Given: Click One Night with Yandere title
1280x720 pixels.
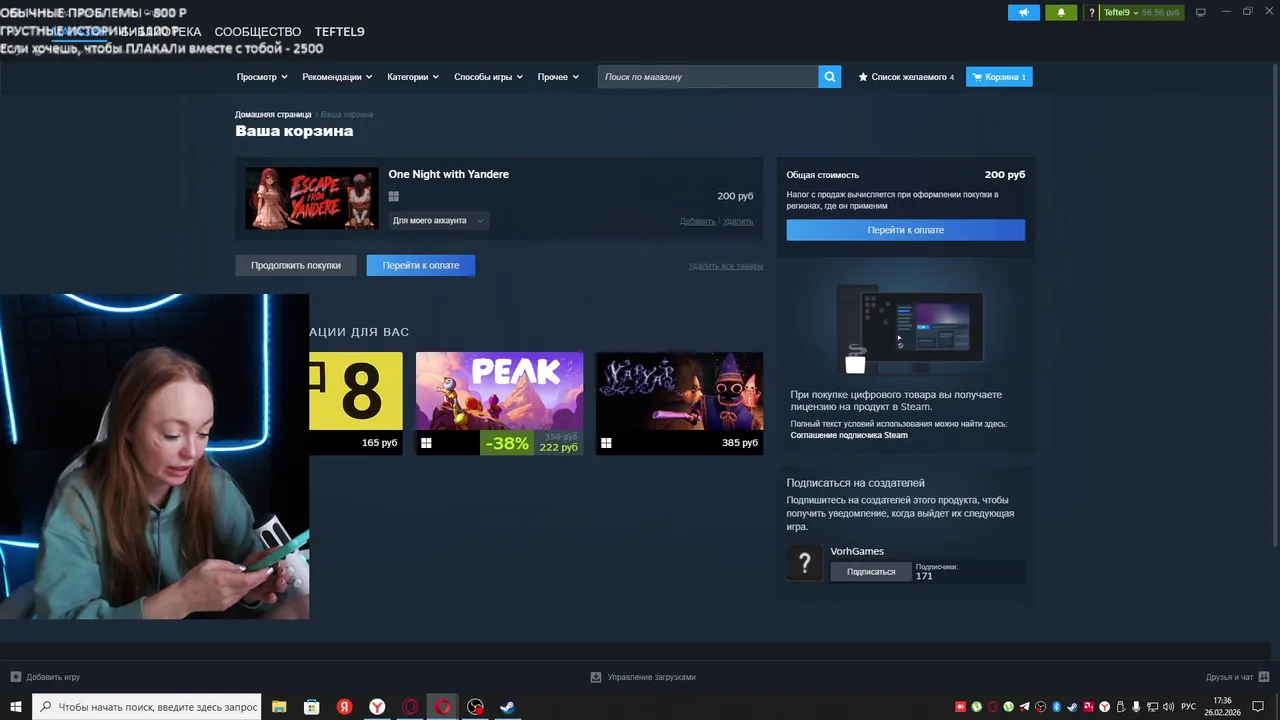Looking at the screenshot, I should click(449, 174).
